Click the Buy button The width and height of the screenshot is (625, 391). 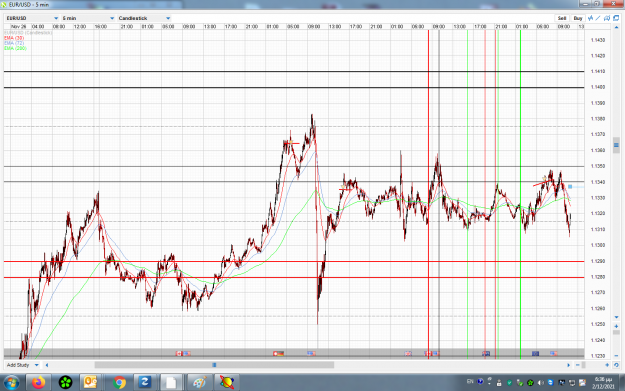(578, 18)
